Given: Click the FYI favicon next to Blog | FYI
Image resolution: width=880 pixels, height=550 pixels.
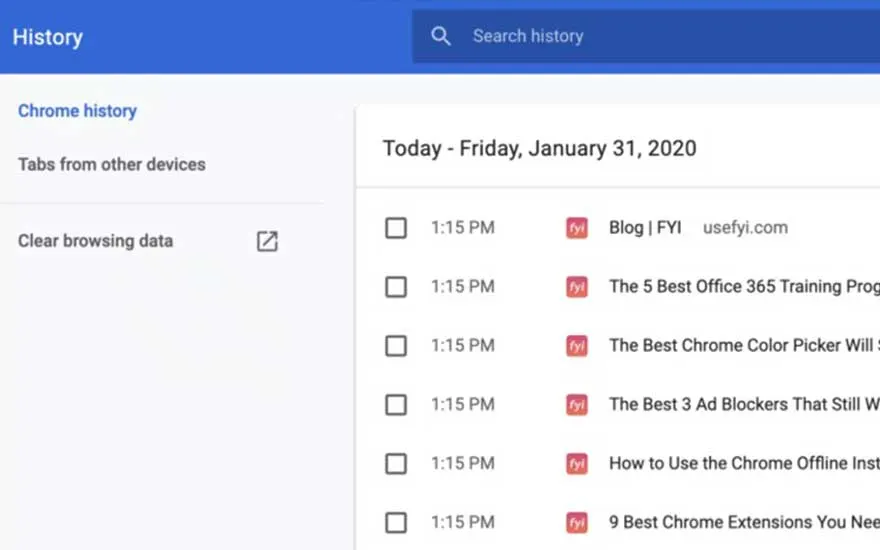Looking at the screenshot, I should pyautogui.click(x=577, y=228).
